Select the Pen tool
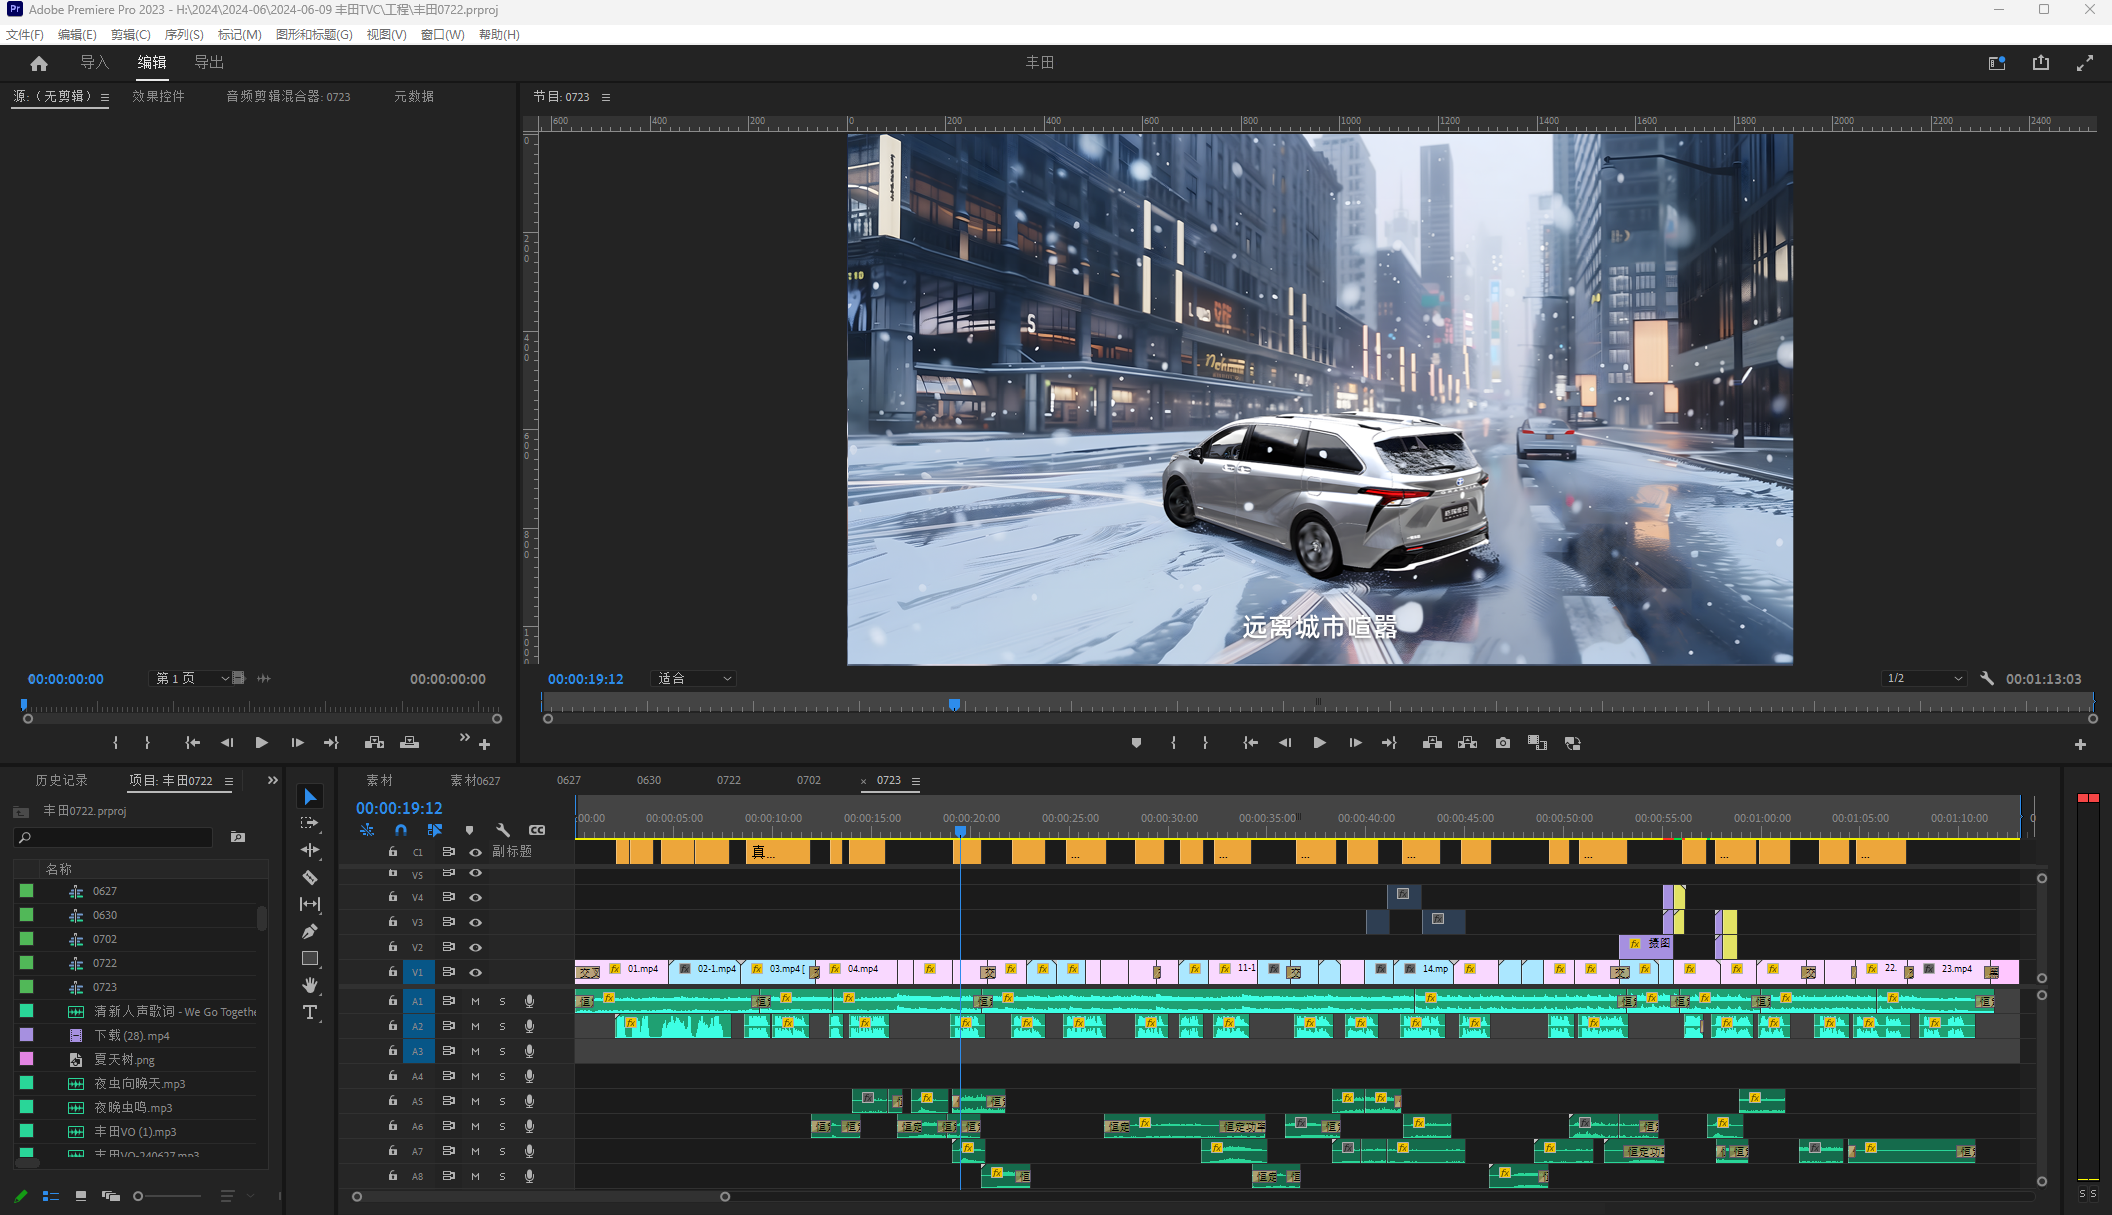This screenshot has width=2112, height=1215. 310,931
